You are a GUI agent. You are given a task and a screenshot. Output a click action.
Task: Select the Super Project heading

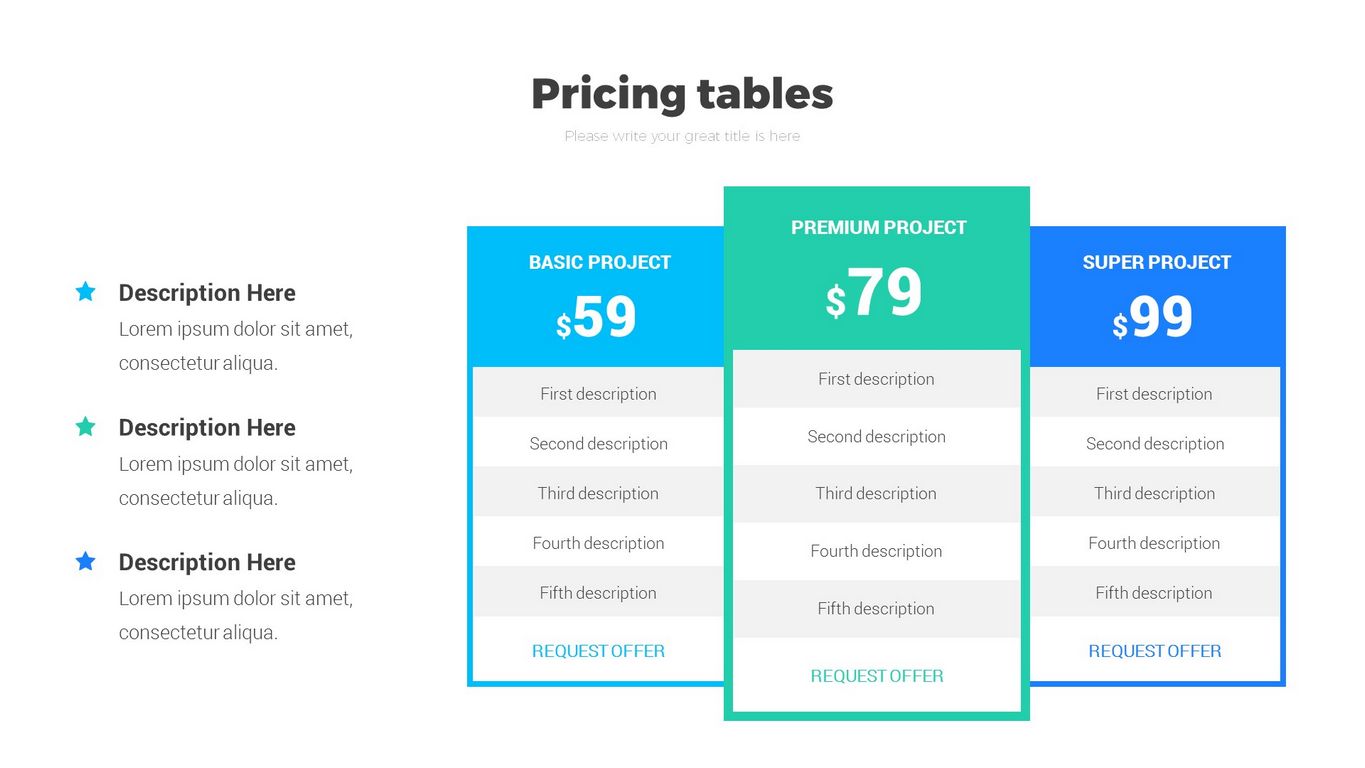1157,262
